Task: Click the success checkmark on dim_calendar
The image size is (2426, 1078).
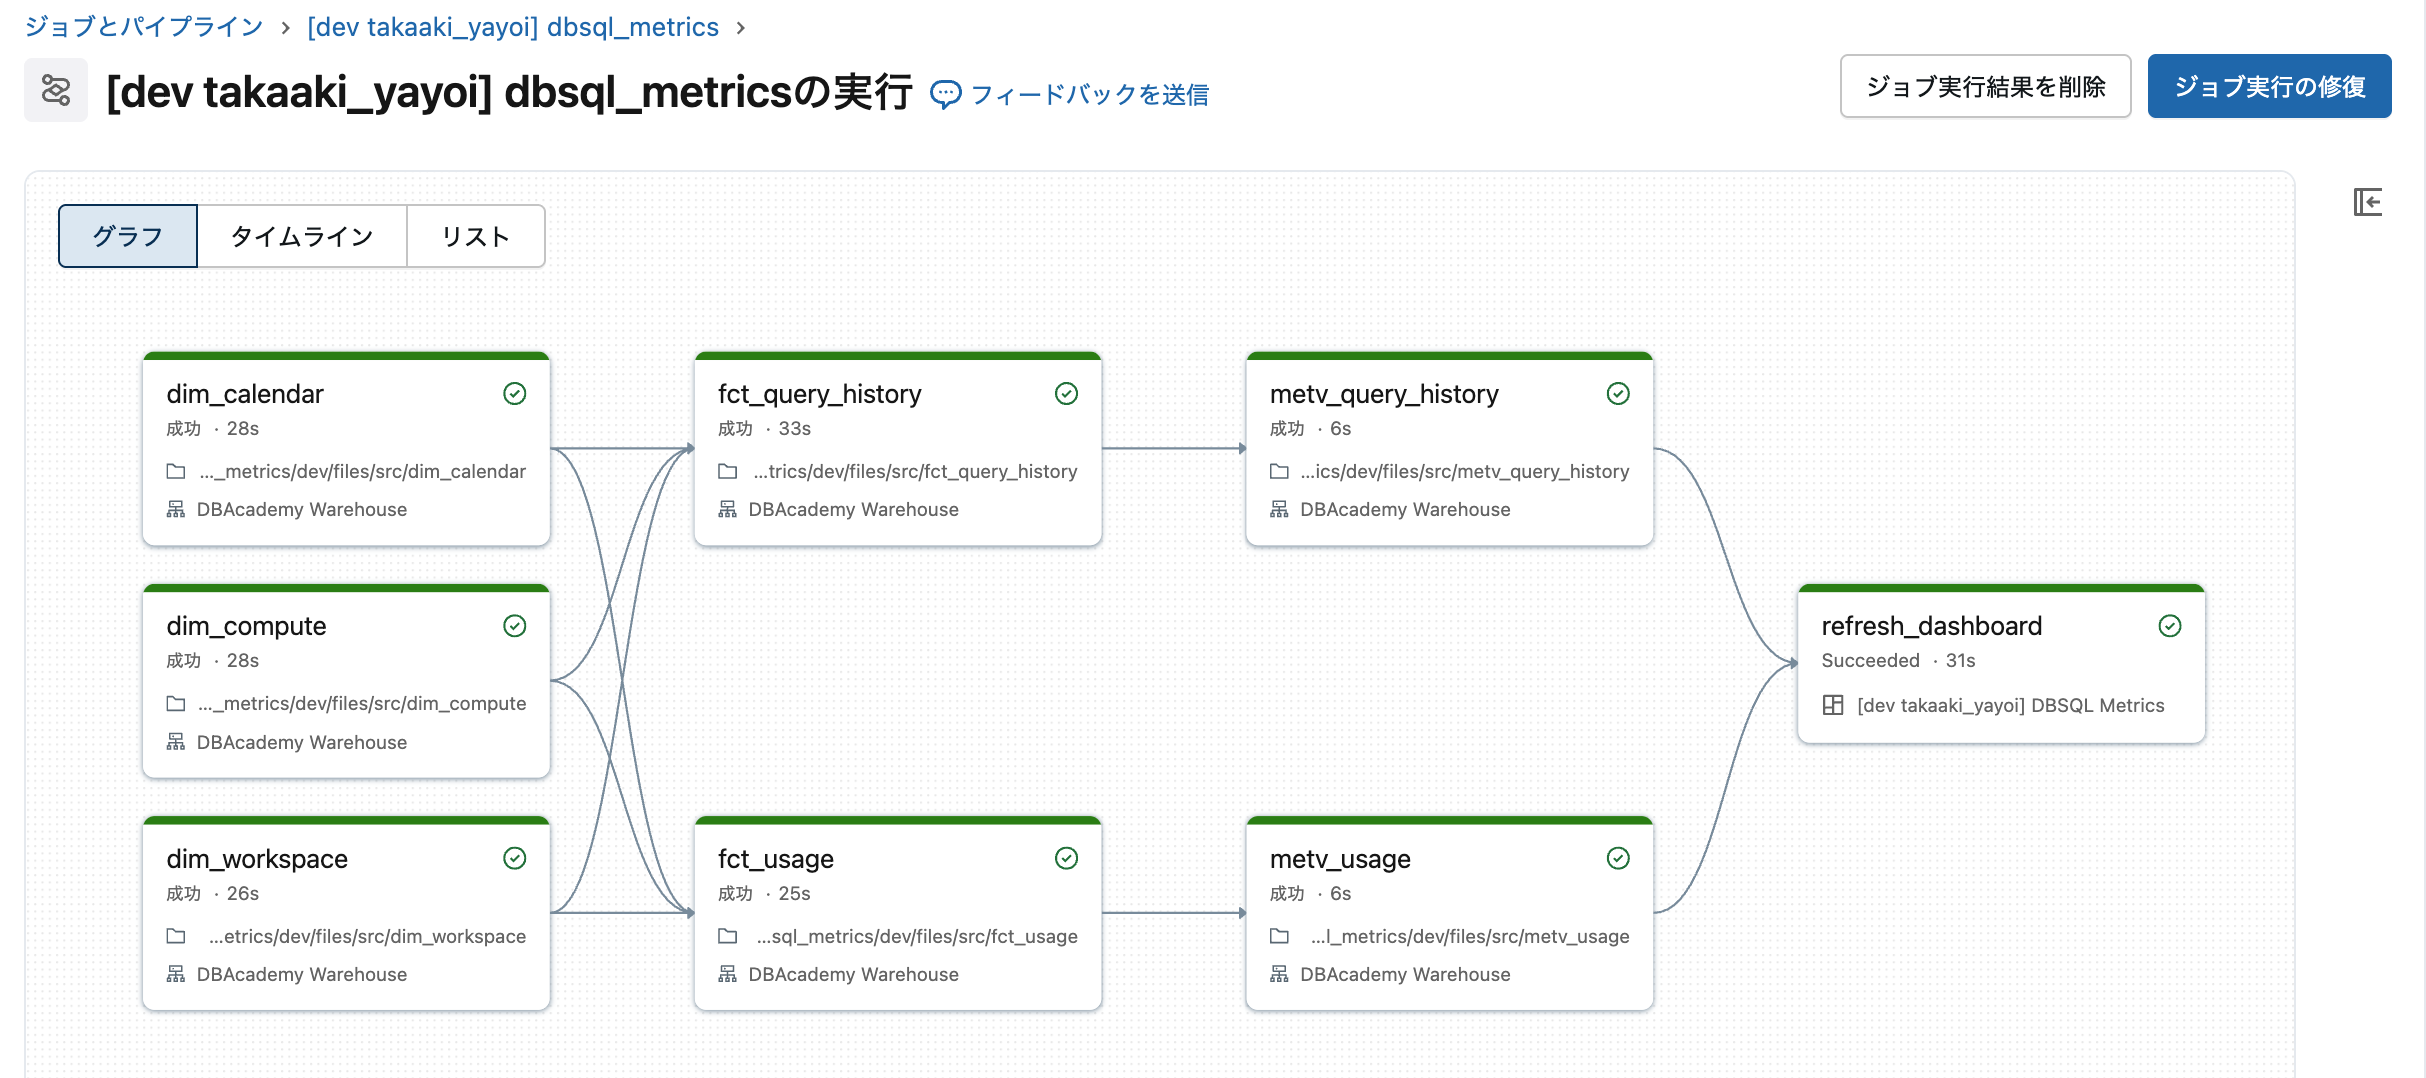Action: [x=515, y=394]
